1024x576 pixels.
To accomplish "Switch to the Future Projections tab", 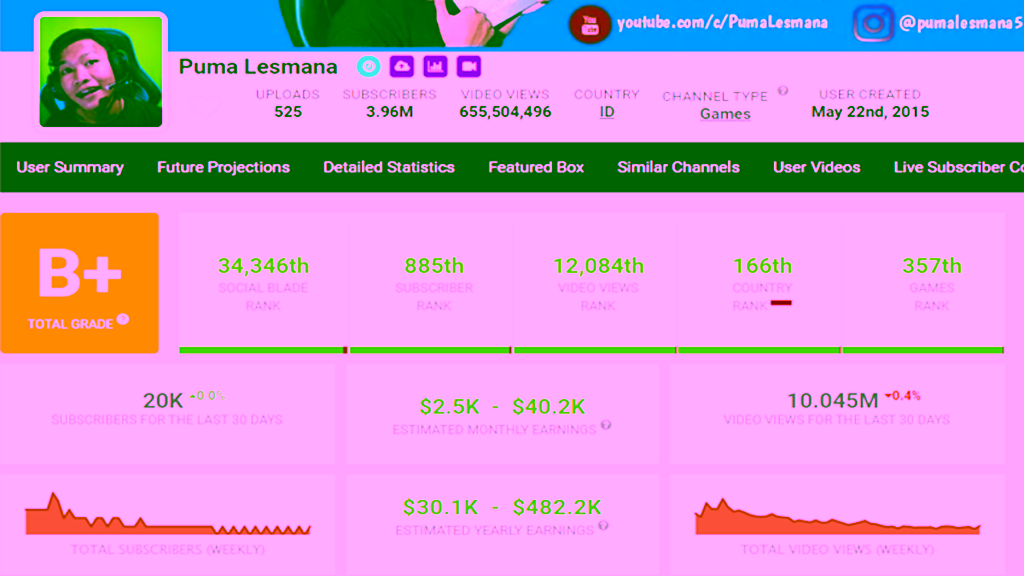I will pyautogui.click(x=223, y=167).
